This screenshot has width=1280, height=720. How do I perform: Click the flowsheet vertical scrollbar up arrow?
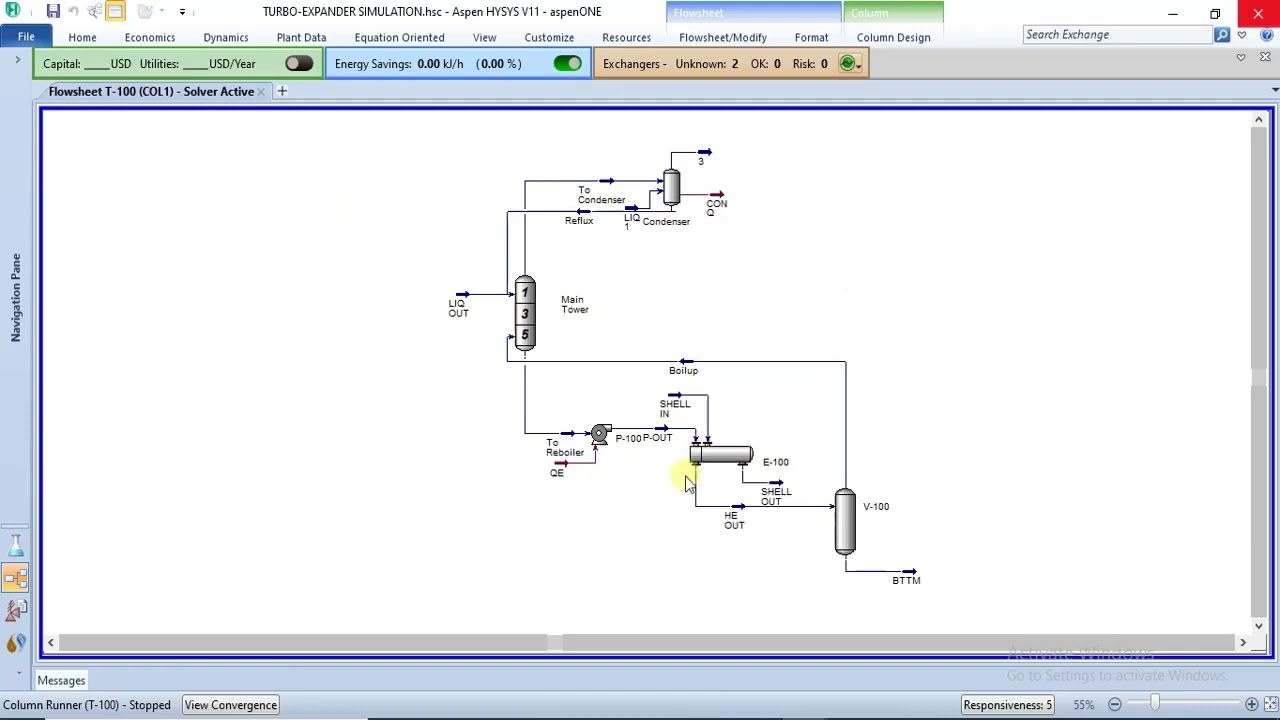point(1259,120)
